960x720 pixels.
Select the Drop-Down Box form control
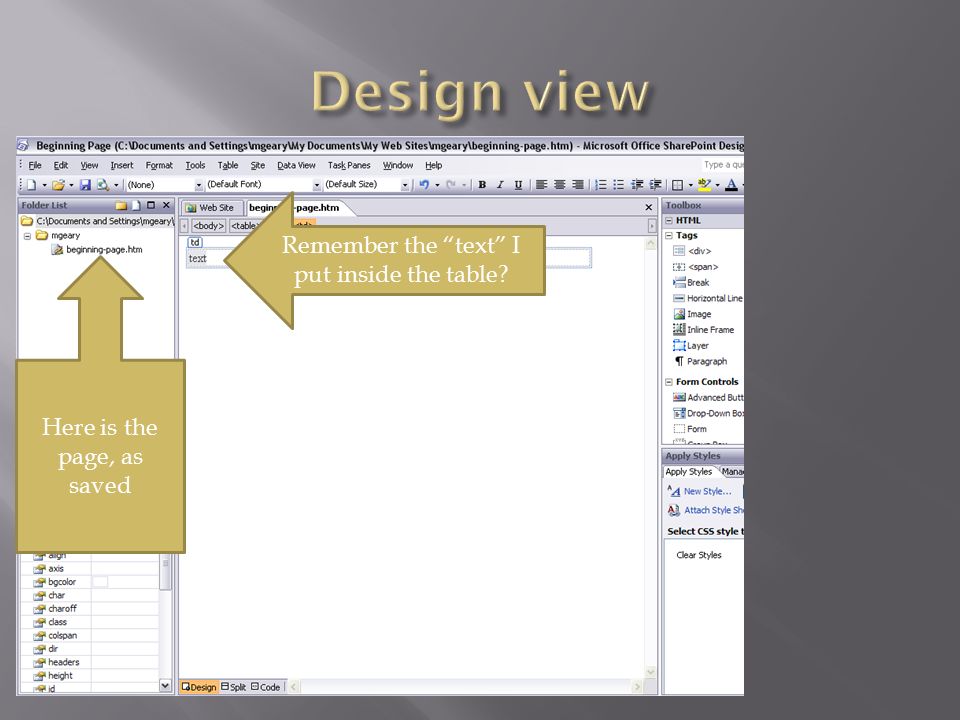tap(708, 413)
